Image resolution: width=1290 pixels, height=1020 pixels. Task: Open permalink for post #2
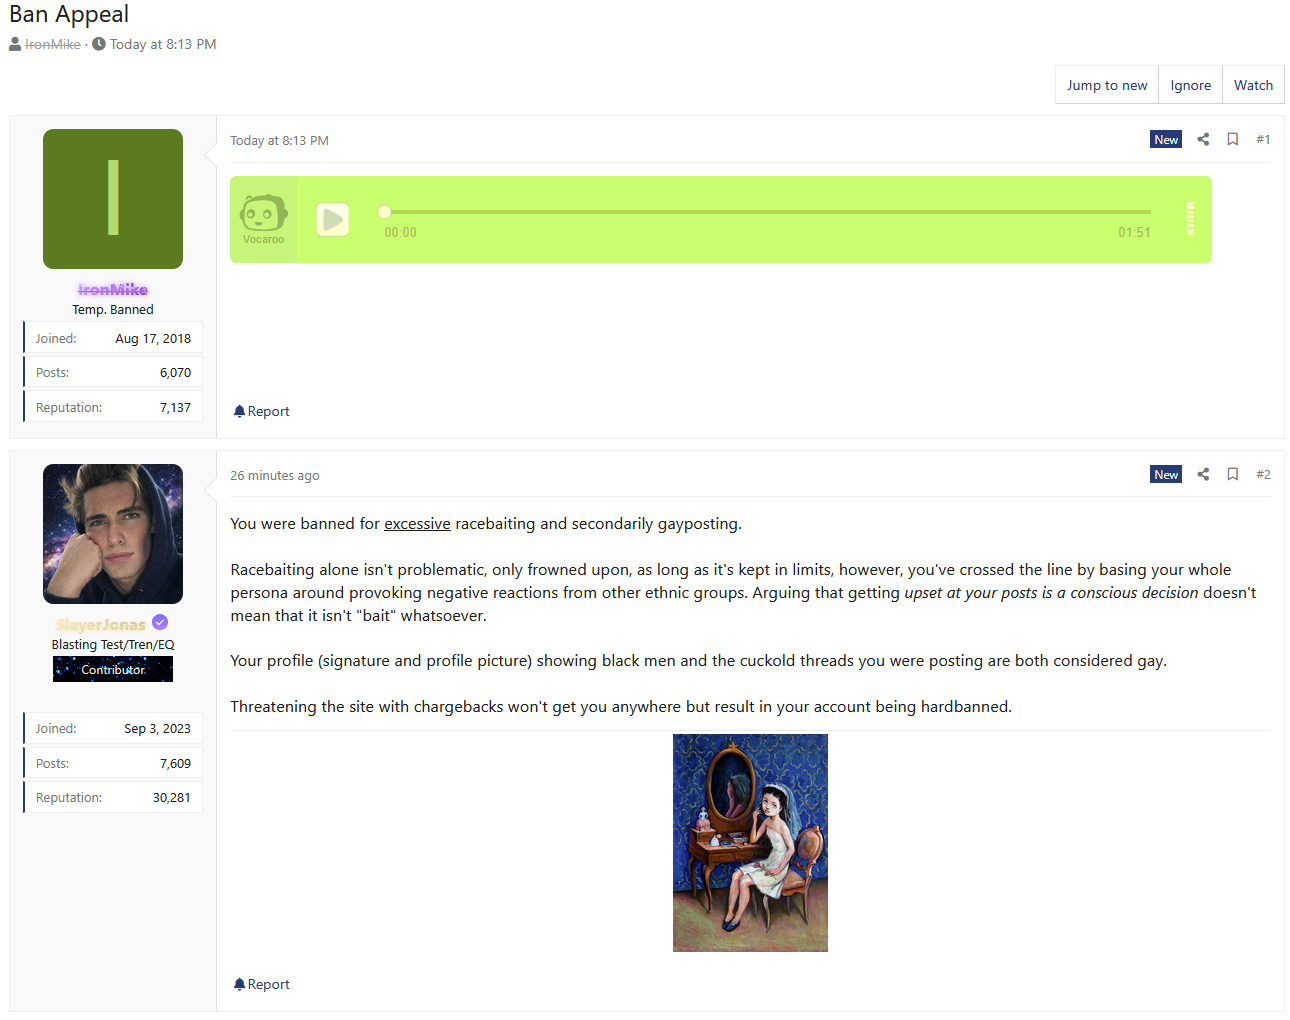(x=1263, y=474)
